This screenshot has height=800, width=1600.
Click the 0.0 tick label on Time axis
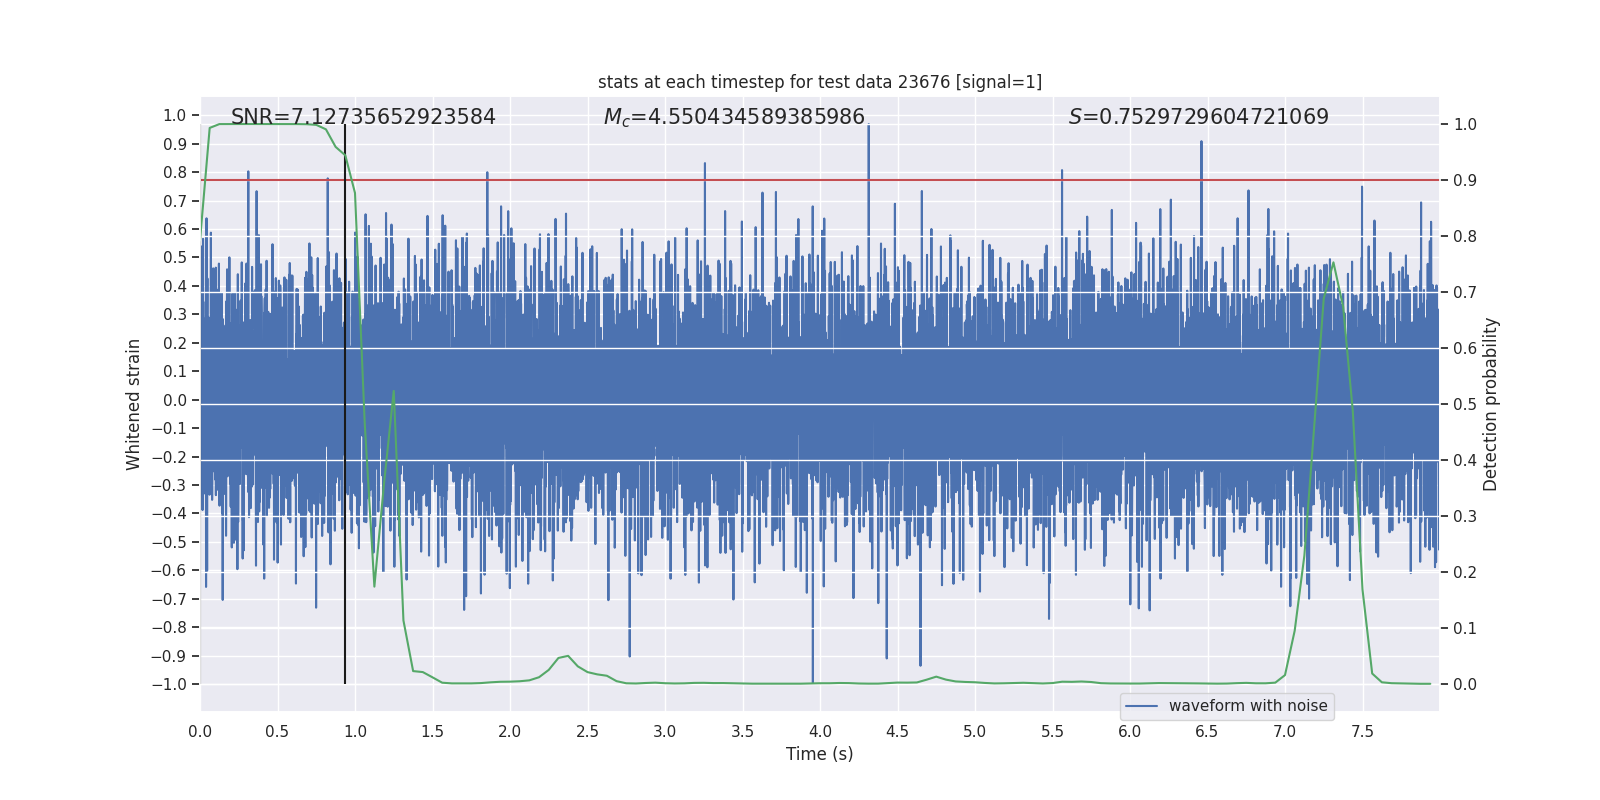tap(200, 731)
